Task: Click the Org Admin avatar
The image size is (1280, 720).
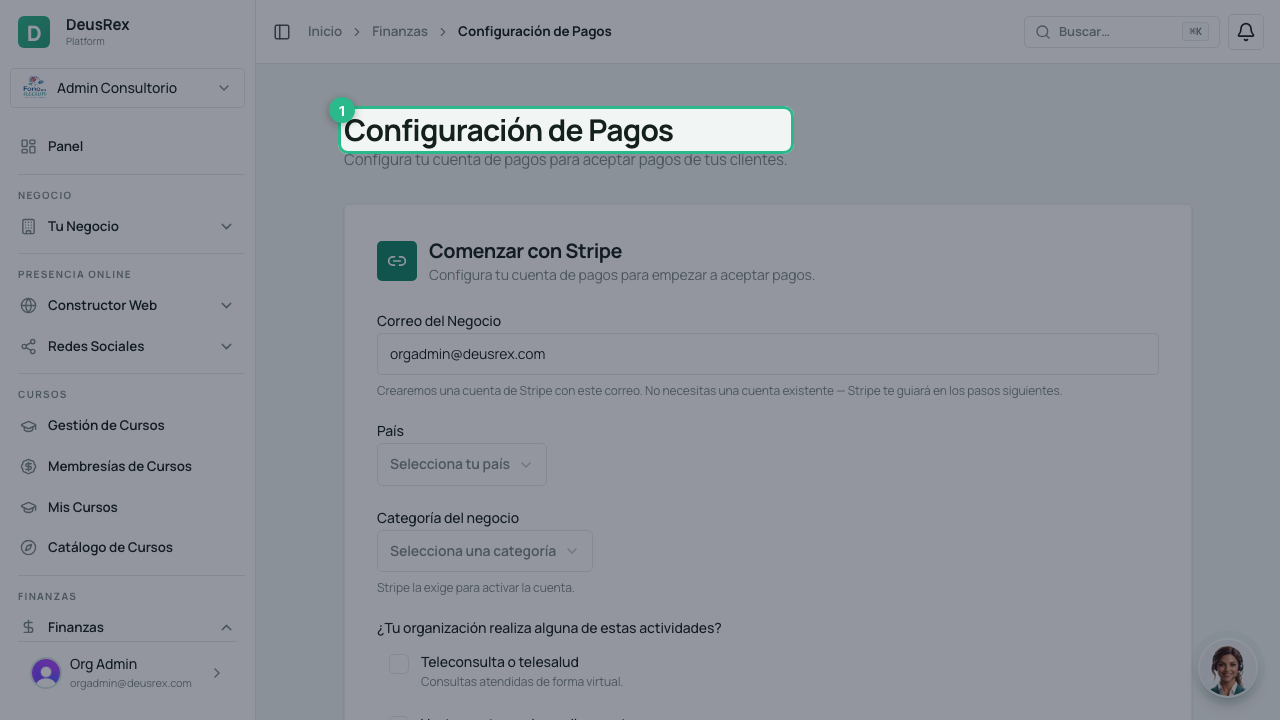Action: 46,673
